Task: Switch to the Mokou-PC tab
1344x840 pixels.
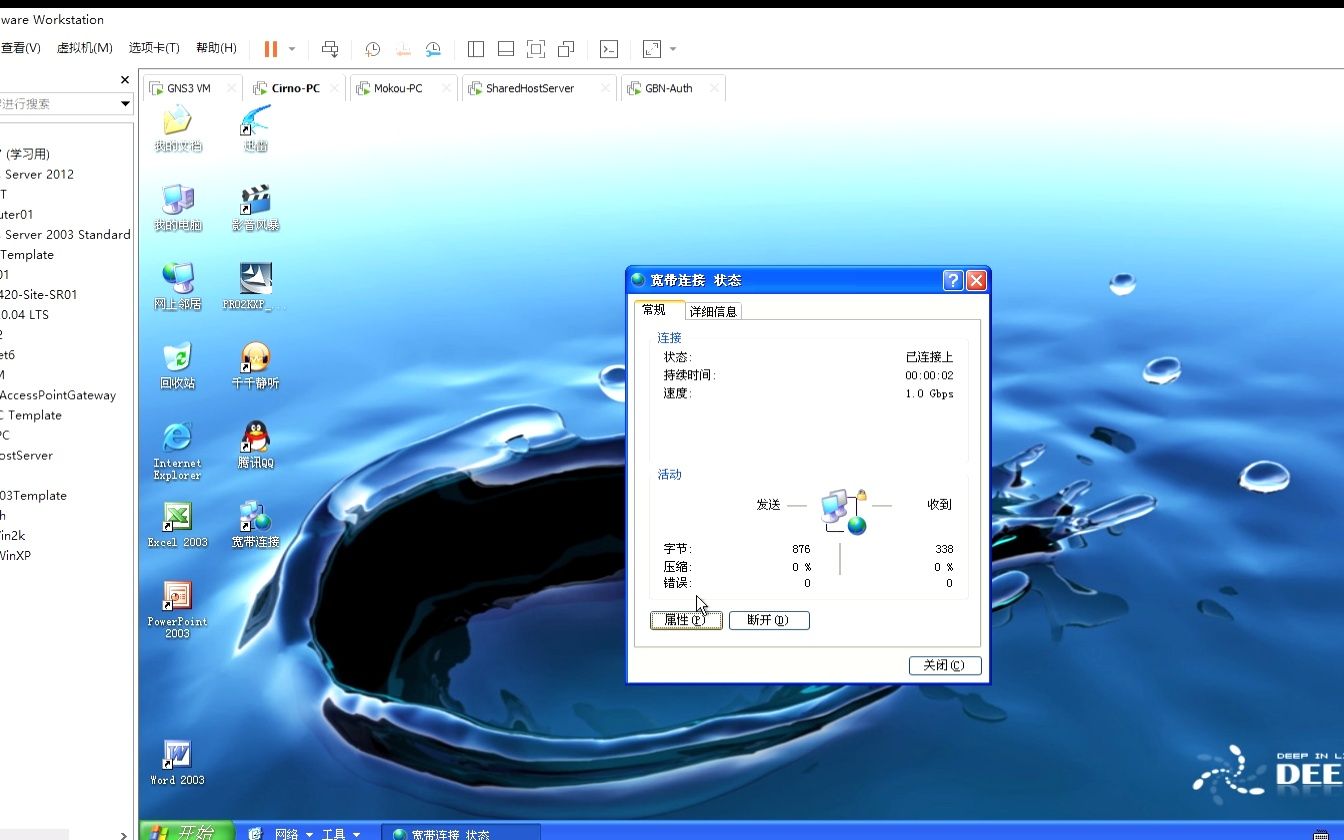Action: 398,88
